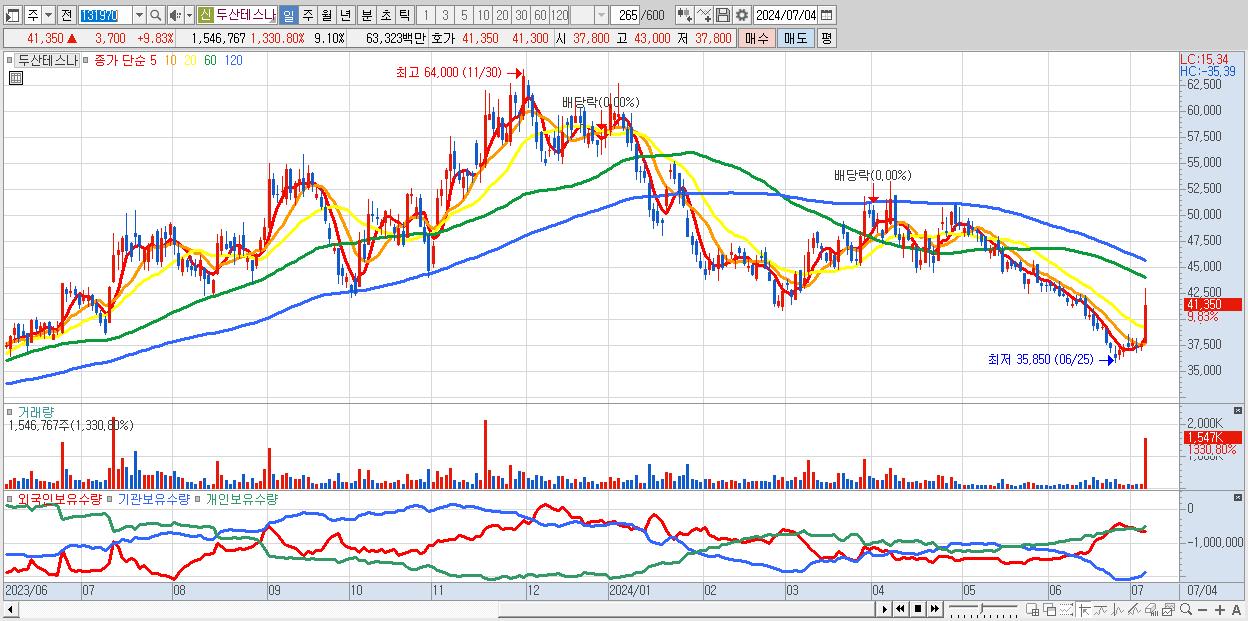Select the interval 1 tab

tap(426, 15)
